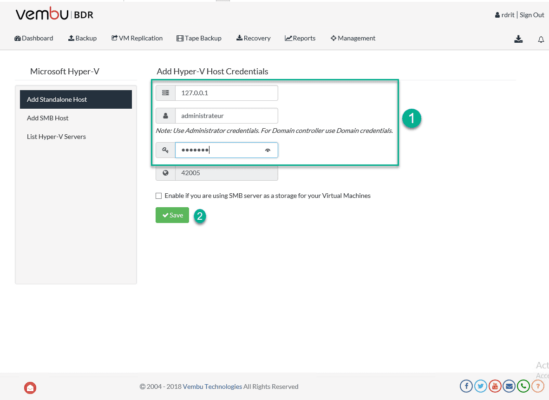
Task: Open the notifications bell
Action: [x=541, y=40]
